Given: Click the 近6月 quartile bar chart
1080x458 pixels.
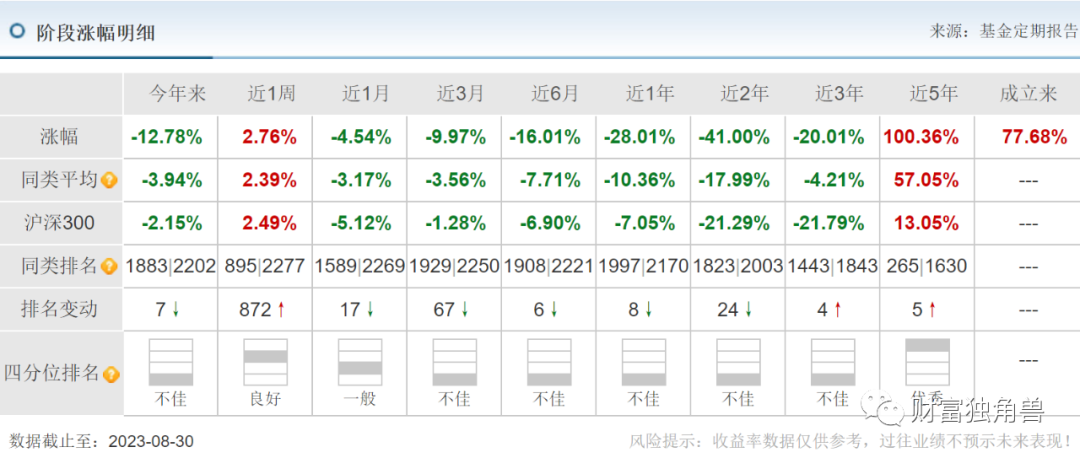Looking at the screenshot, I should pos(549,362).
